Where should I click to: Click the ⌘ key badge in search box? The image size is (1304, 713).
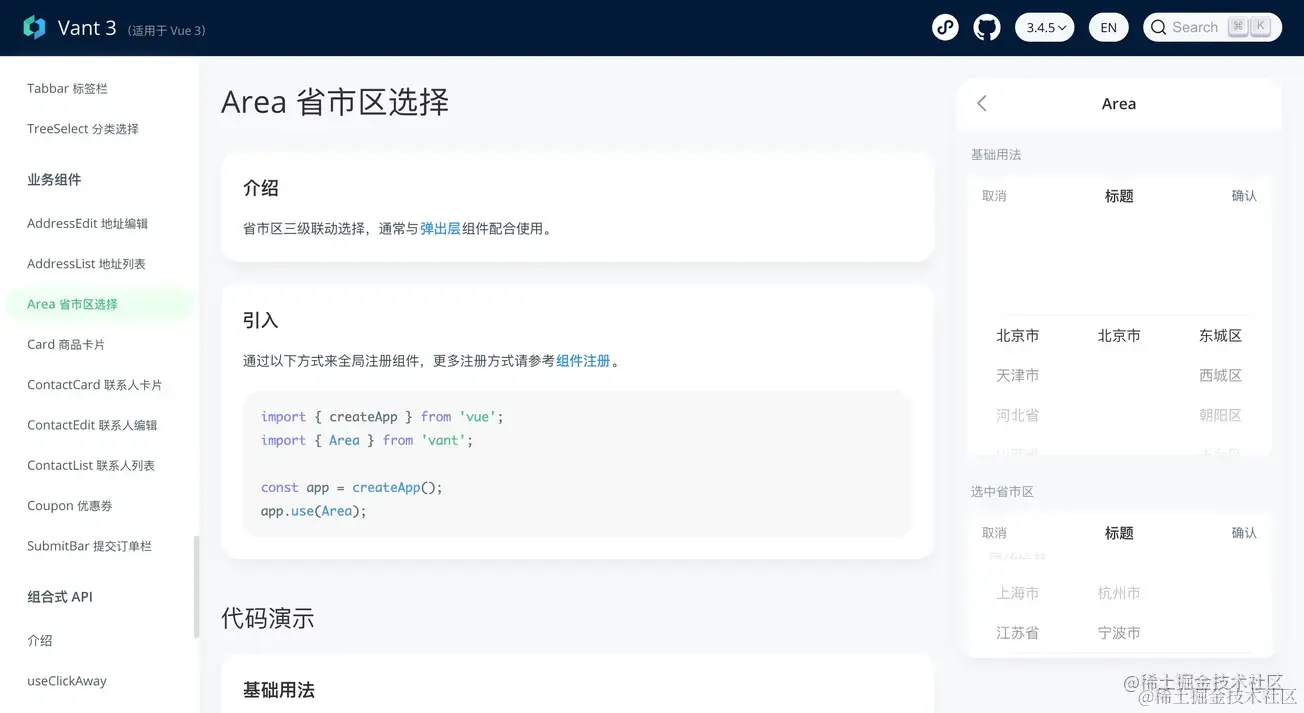pos(1238,27)
